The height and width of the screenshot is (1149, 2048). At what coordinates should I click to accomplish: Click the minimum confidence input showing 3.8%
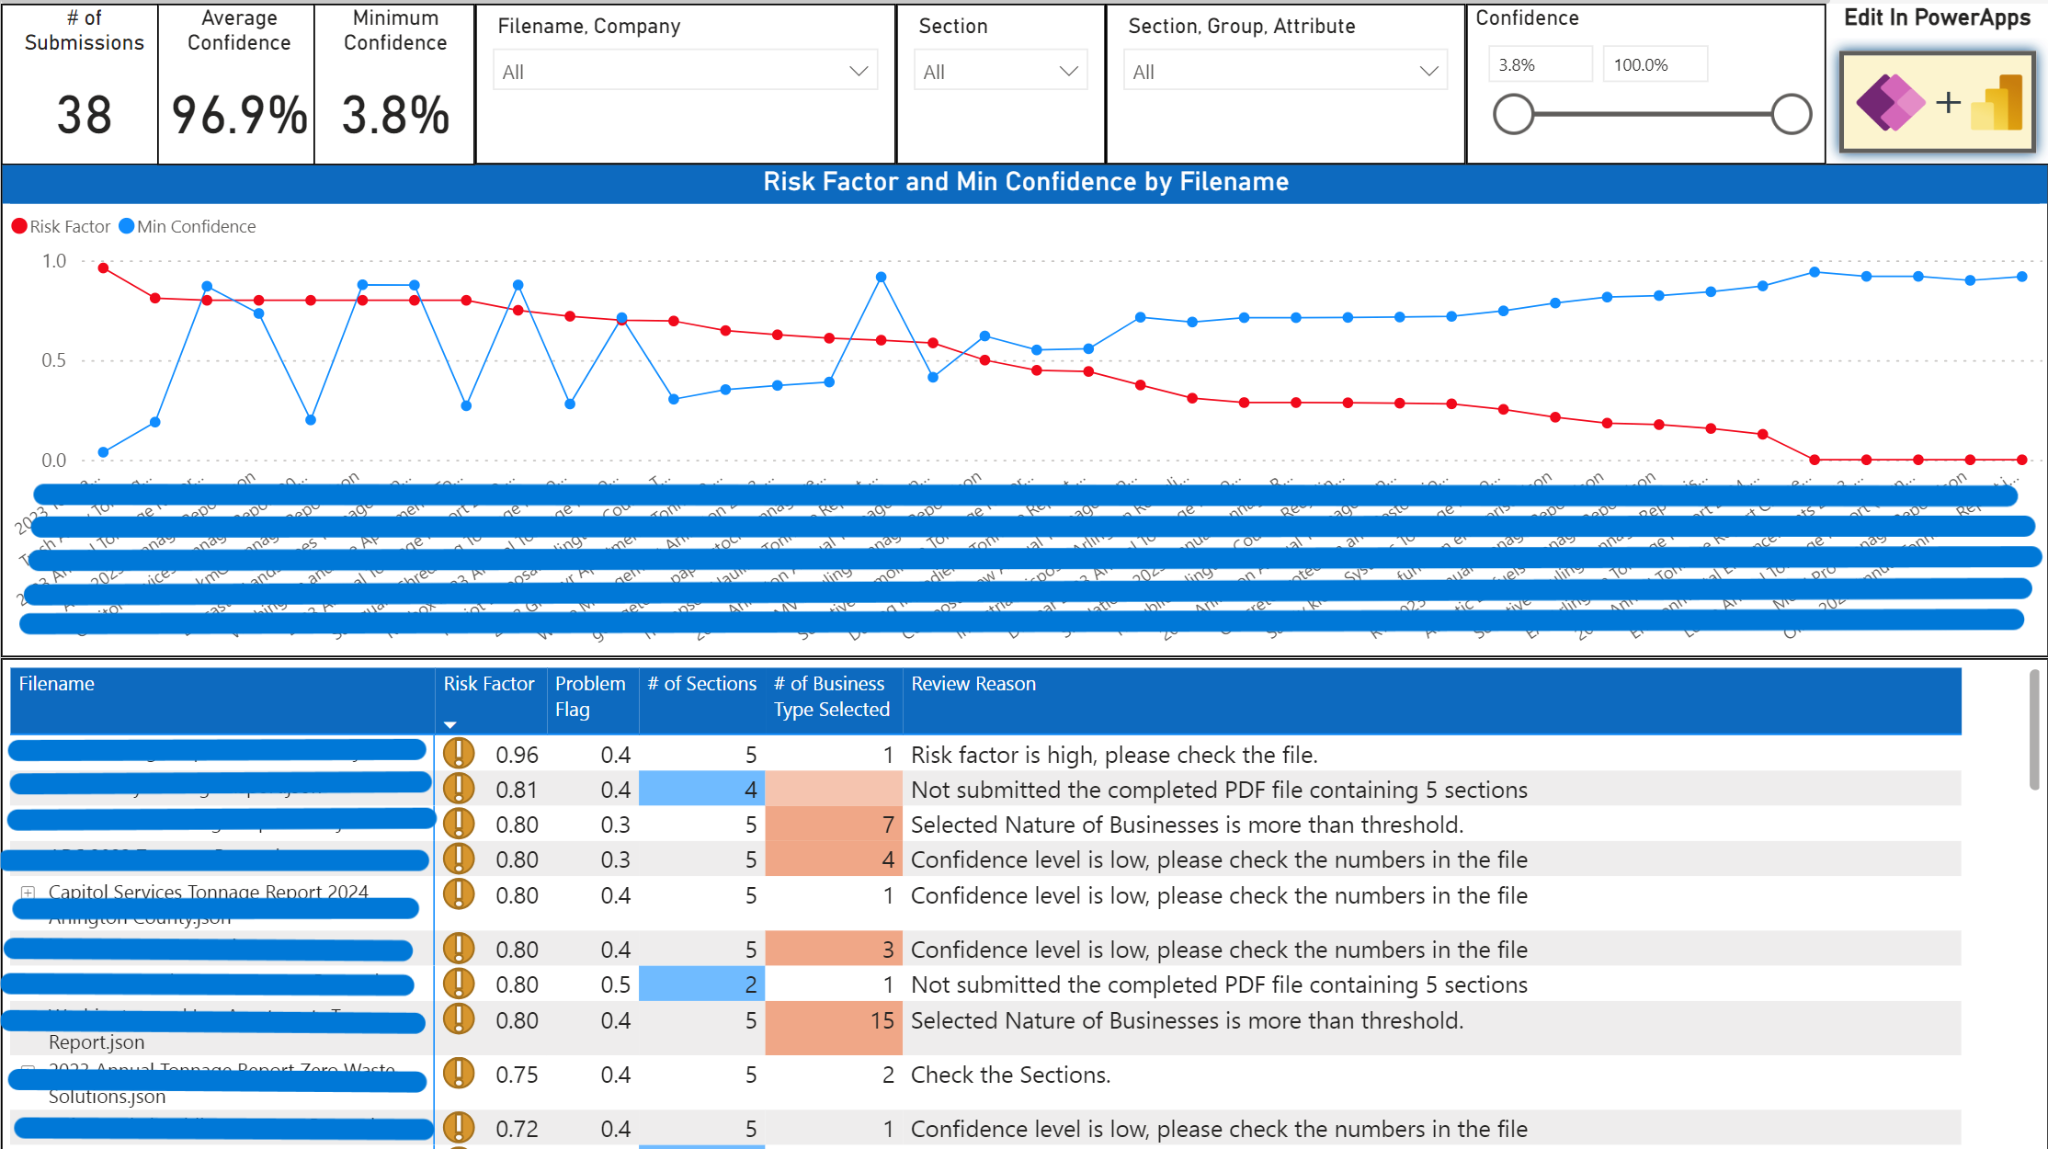[1540, 63]
